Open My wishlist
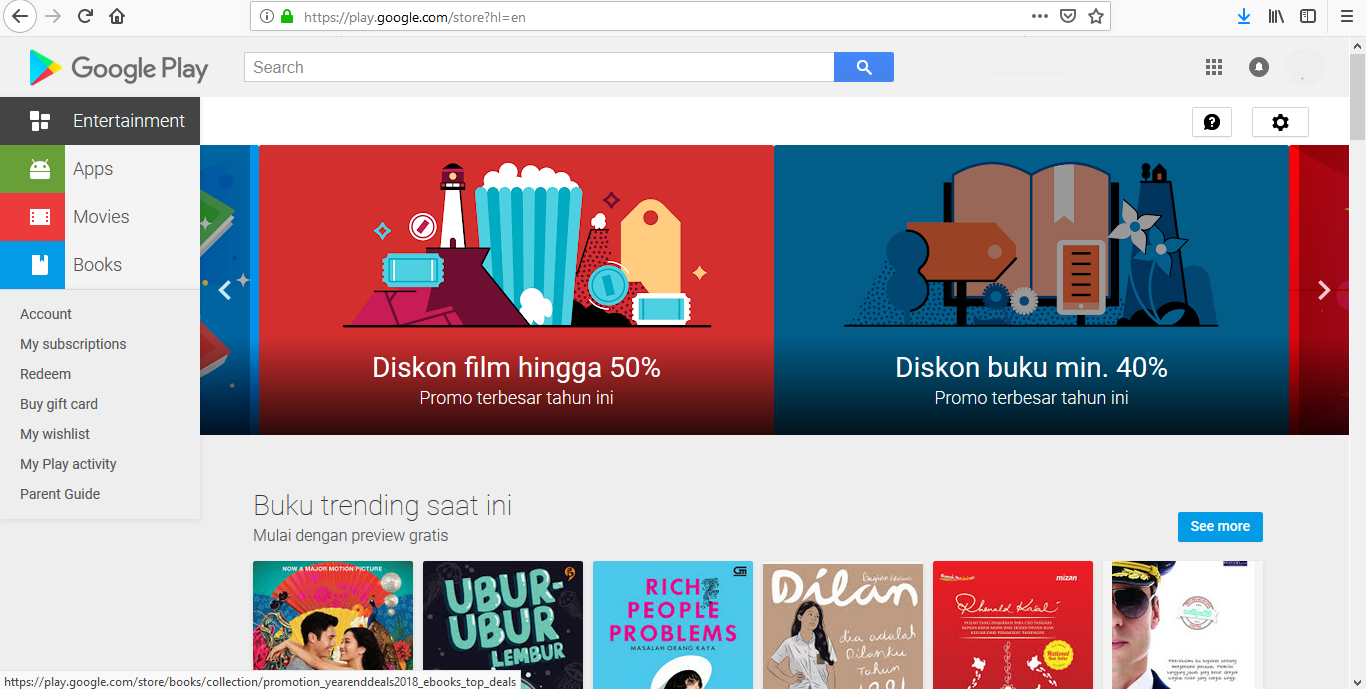 pyautogui.click(x=55, y=434)
